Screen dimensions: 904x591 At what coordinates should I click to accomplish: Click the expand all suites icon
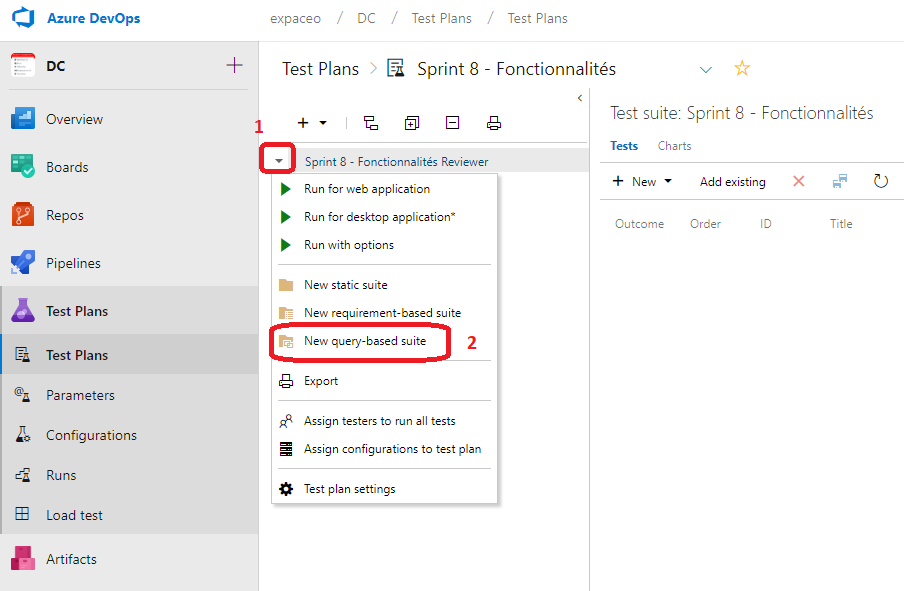(412, 123)
